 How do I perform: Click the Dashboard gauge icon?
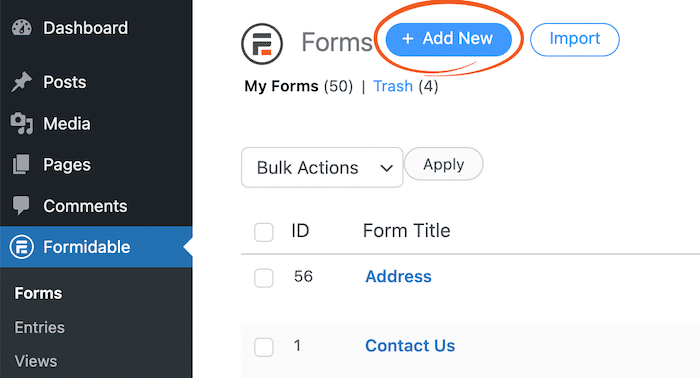pyautogui.click(x=21, y=28)
